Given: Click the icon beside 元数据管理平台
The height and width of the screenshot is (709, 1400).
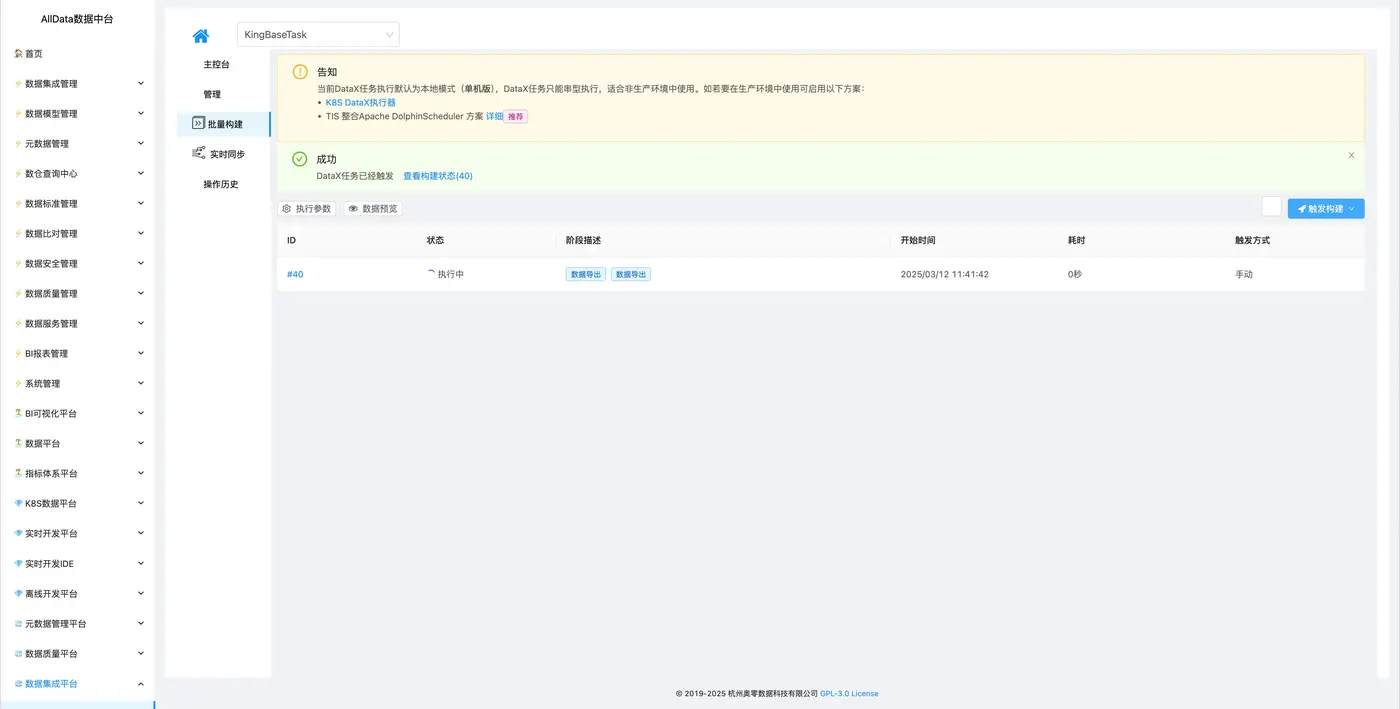Looking at the screenshot, I should 18,623.
